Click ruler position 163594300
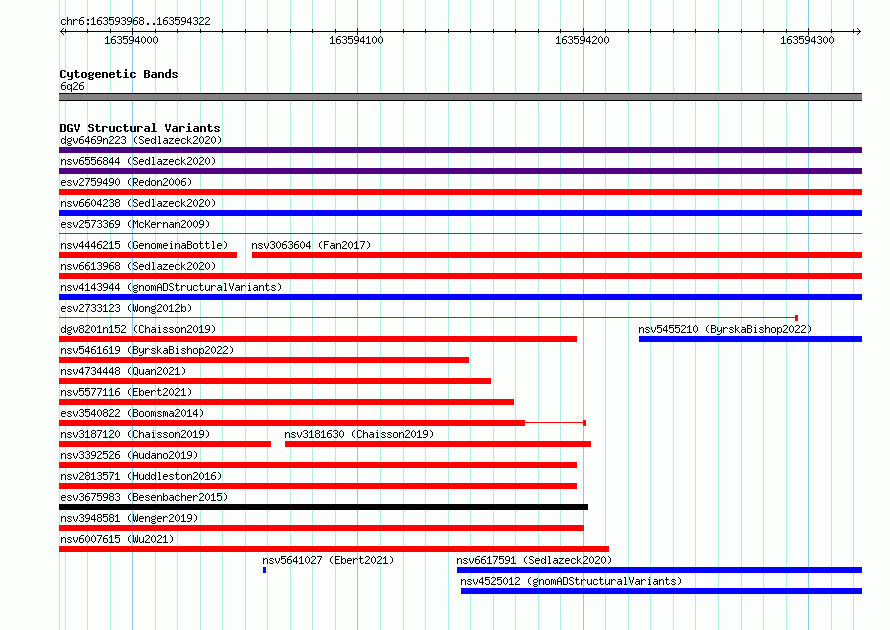The width and height of the screenshot is (890, 630). pyautogui.click(x=807, y=40)
